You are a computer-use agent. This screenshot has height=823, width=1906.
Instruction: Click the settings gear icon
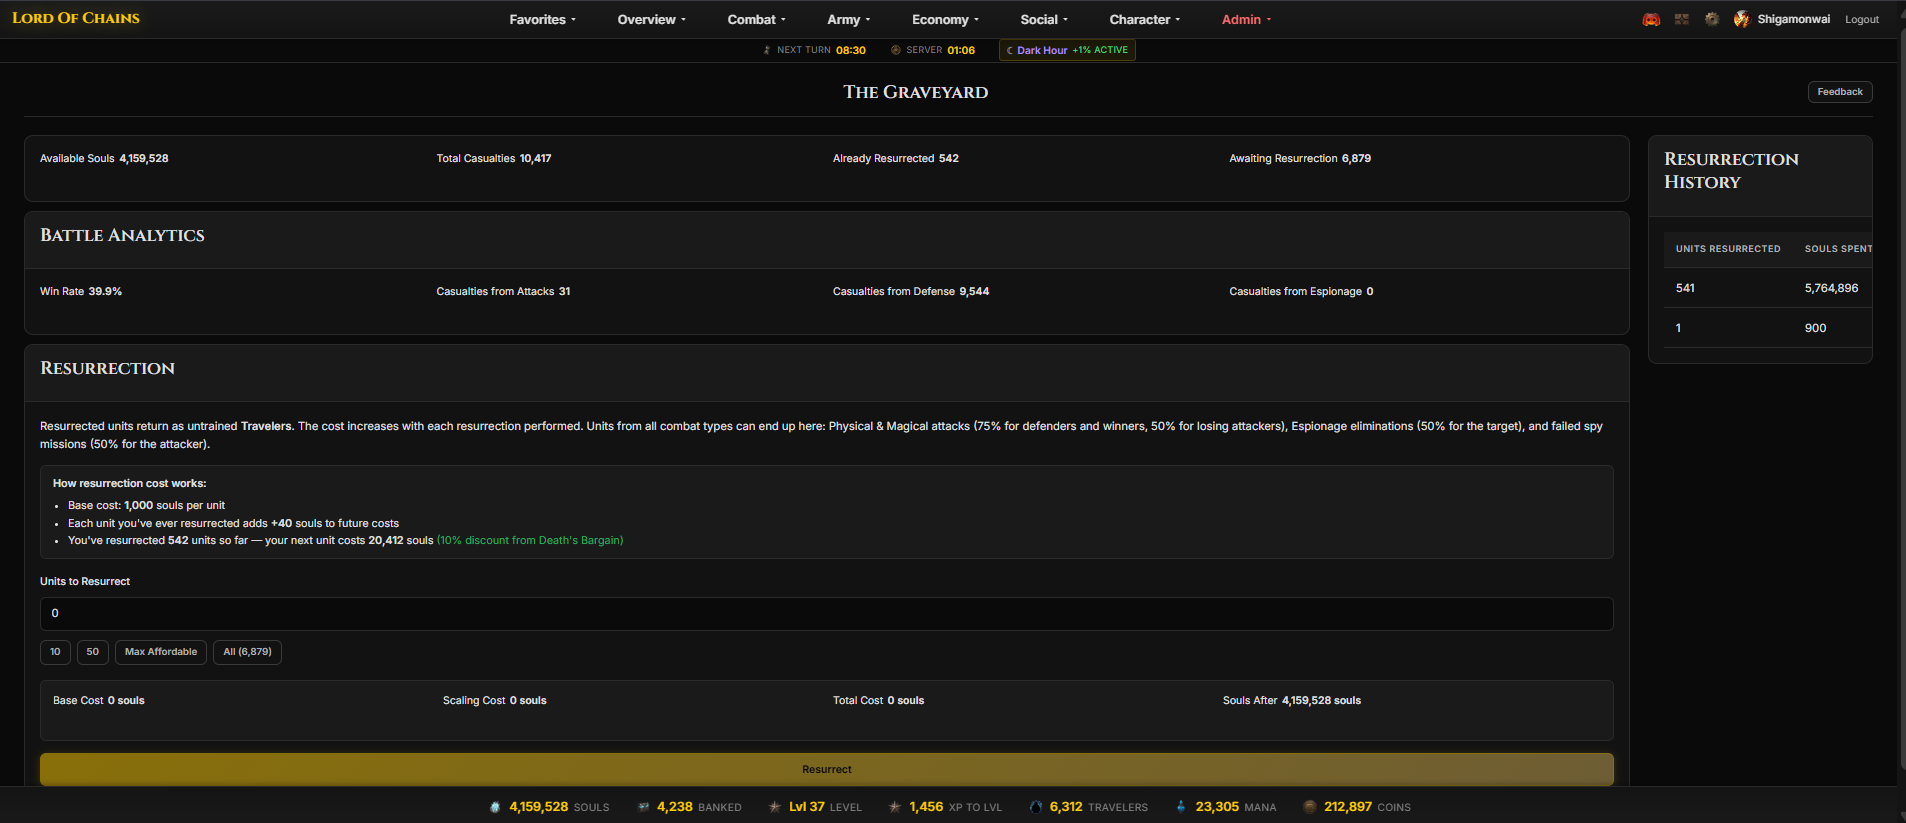(1712, 20)
